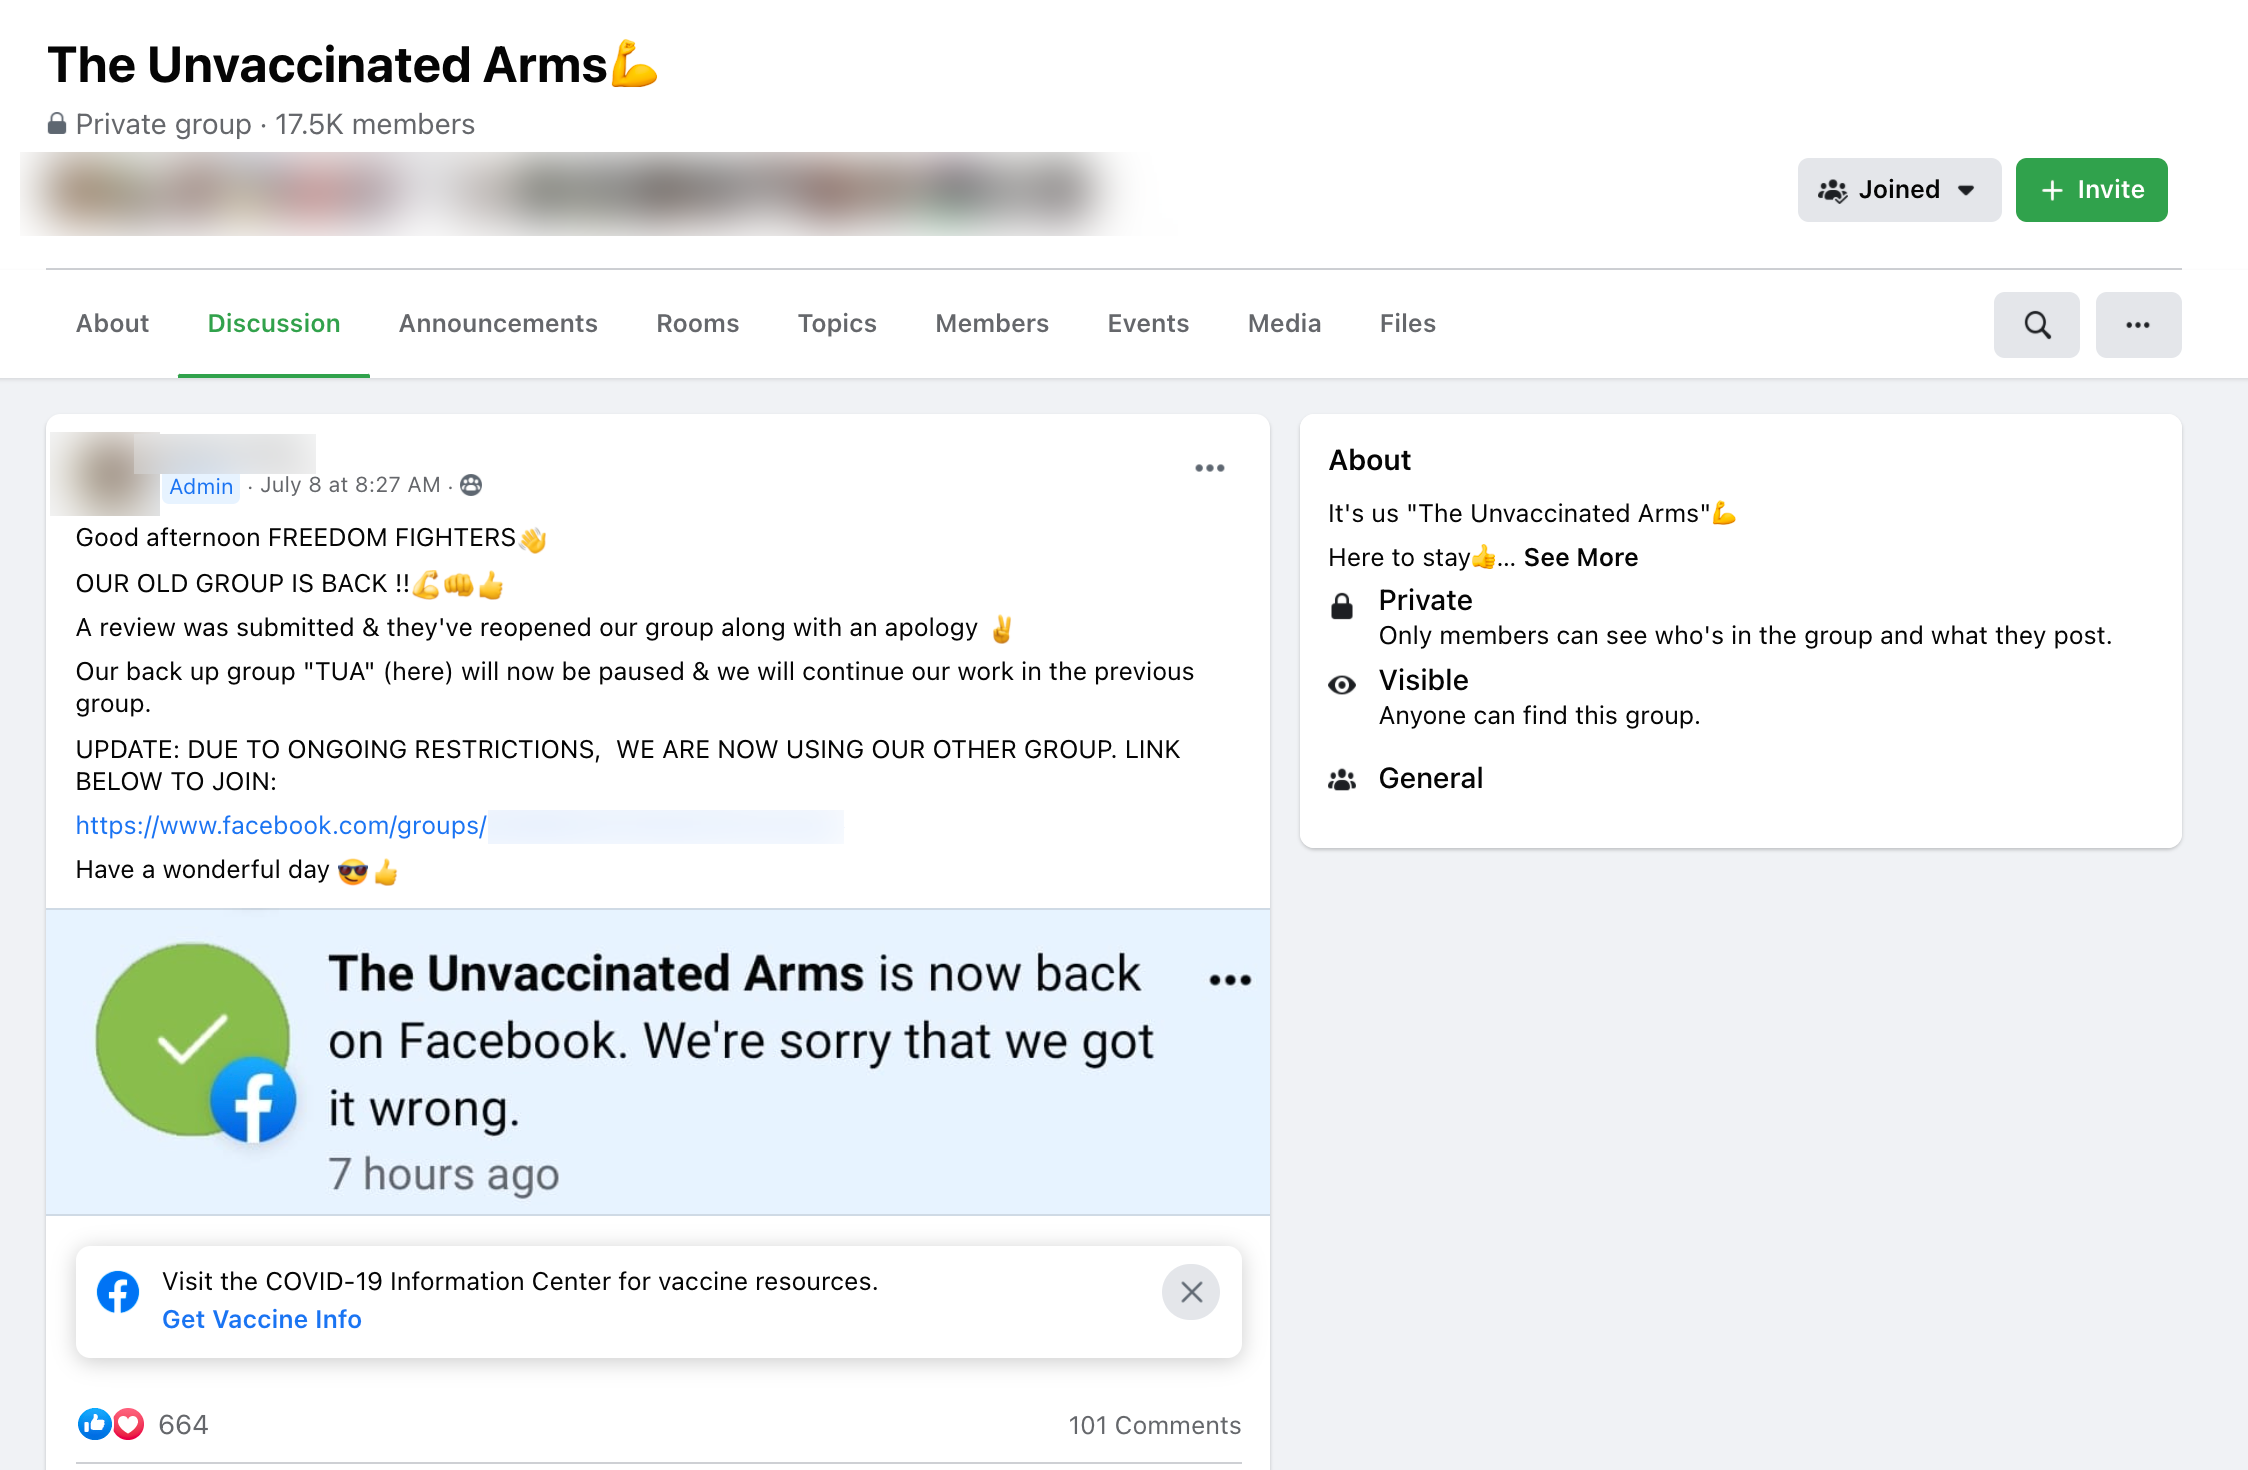Viewport: 2248px width, 1470px height.
Task: Expand About description with See More
Action: coord(1580,557)
